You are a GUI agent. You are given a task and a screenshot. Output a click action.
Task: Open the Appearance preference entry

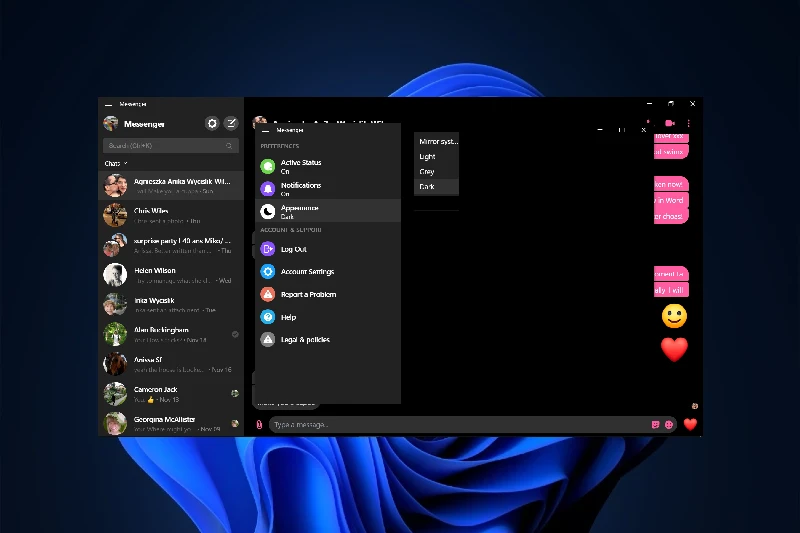click(x=300, y=211)
